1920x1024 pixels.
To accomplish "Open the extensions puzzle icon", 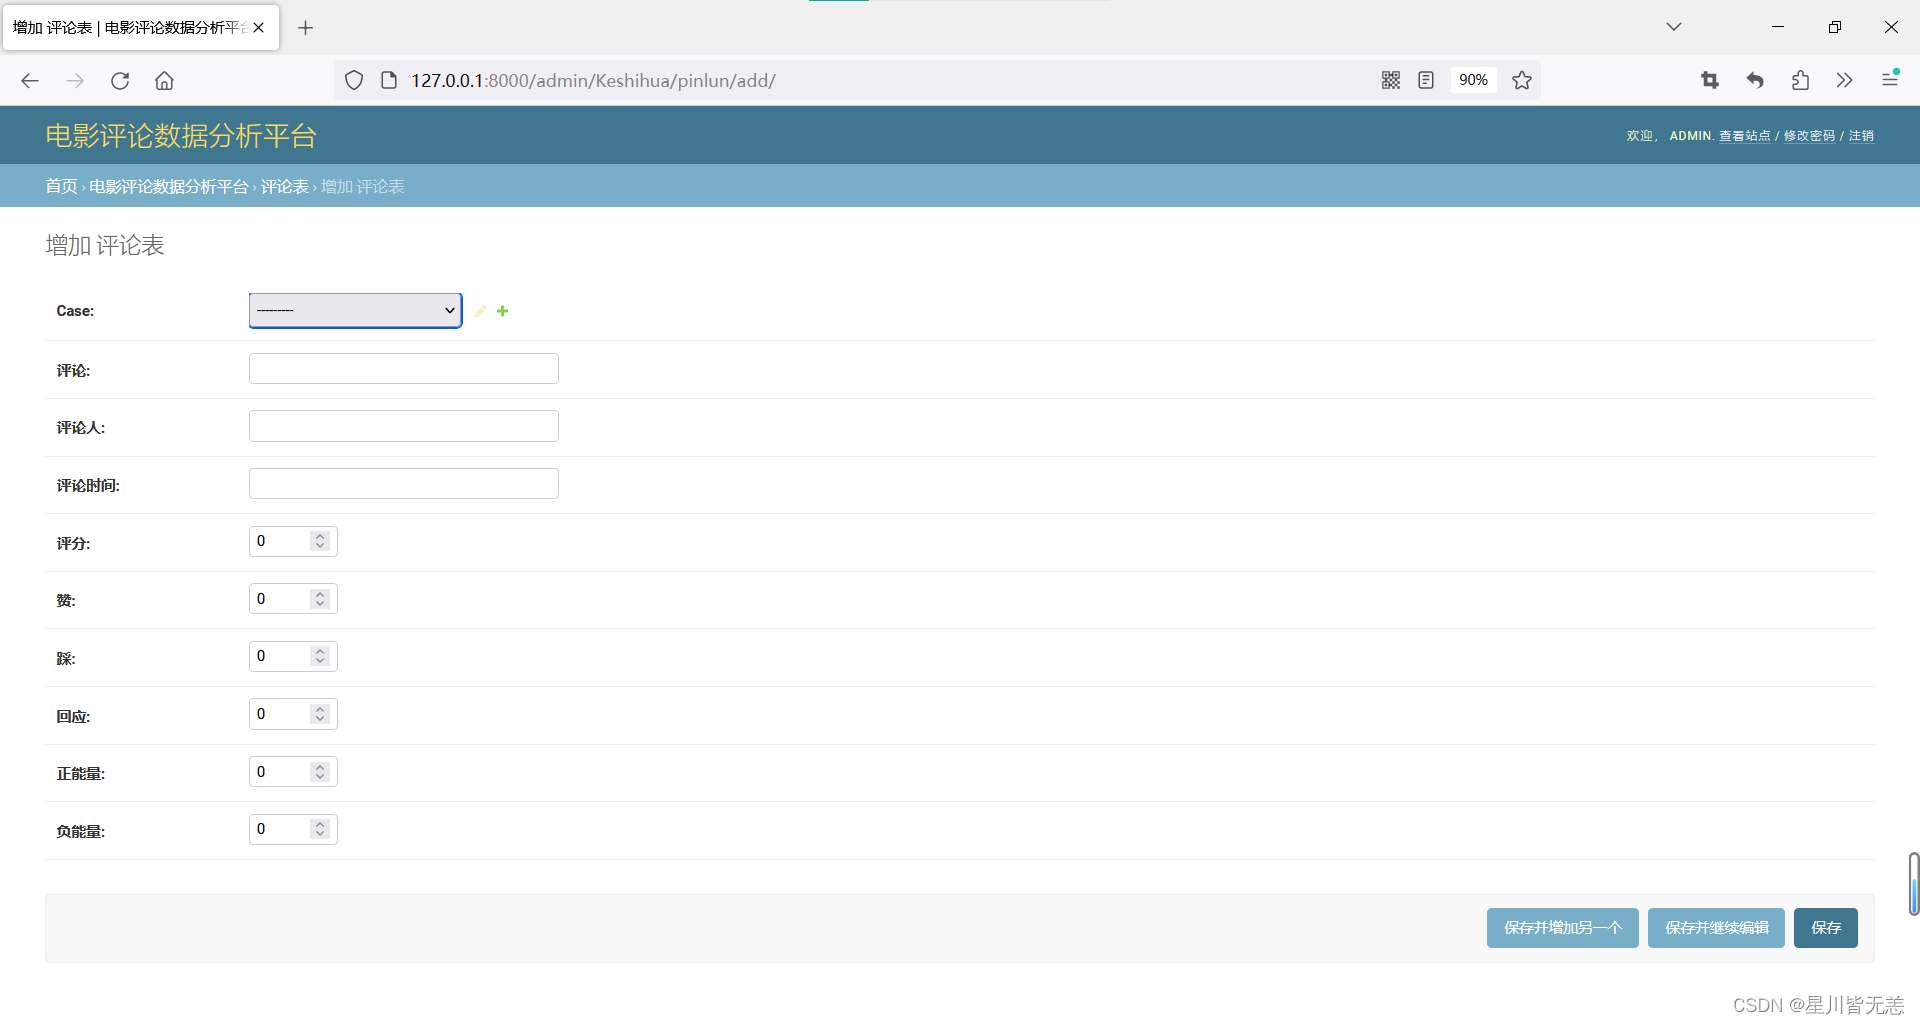I will pos(1800,81).
